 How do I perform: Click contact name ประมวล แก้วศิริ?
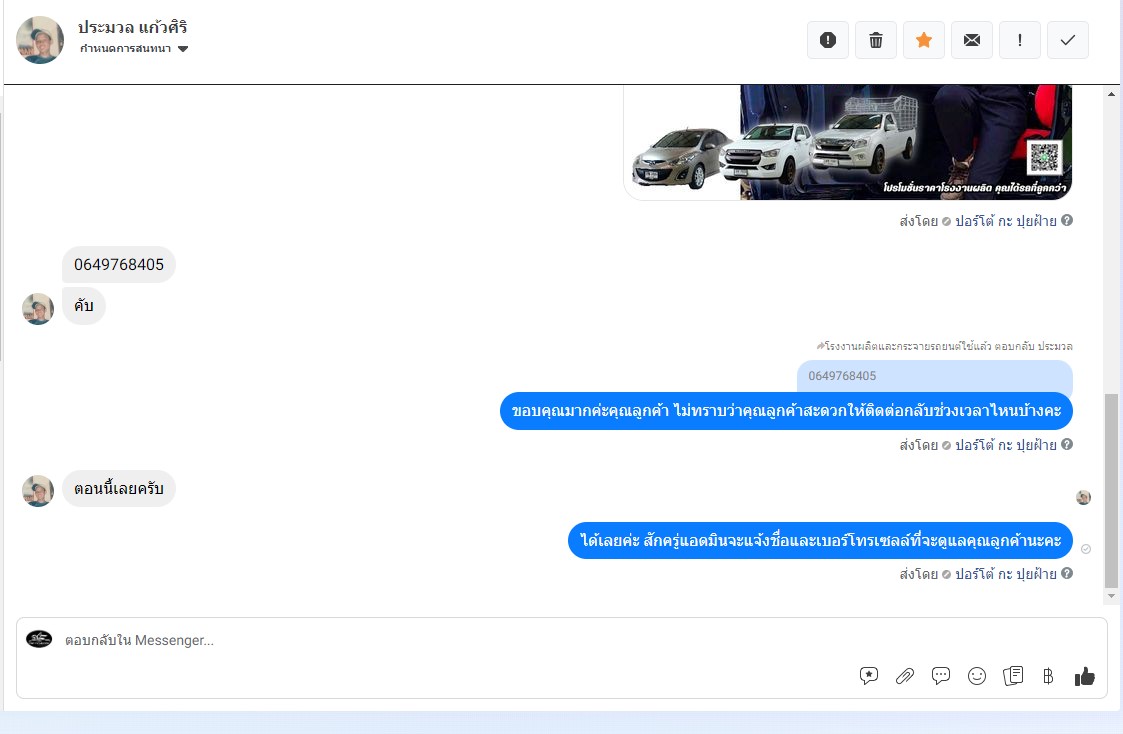click(x=132, y=27)
